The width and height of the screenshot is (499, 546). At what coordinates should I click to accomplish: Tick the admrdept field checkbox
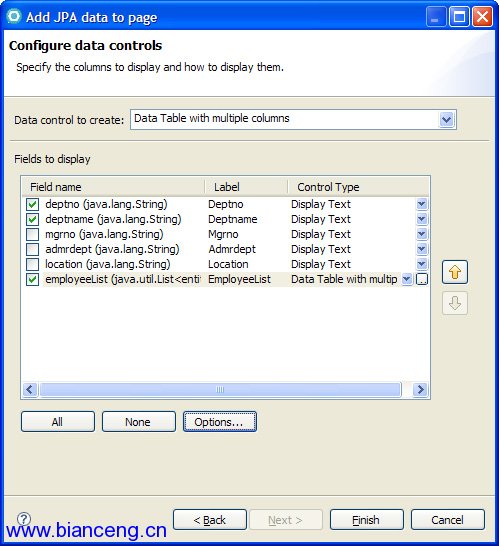tap(32, 249)
